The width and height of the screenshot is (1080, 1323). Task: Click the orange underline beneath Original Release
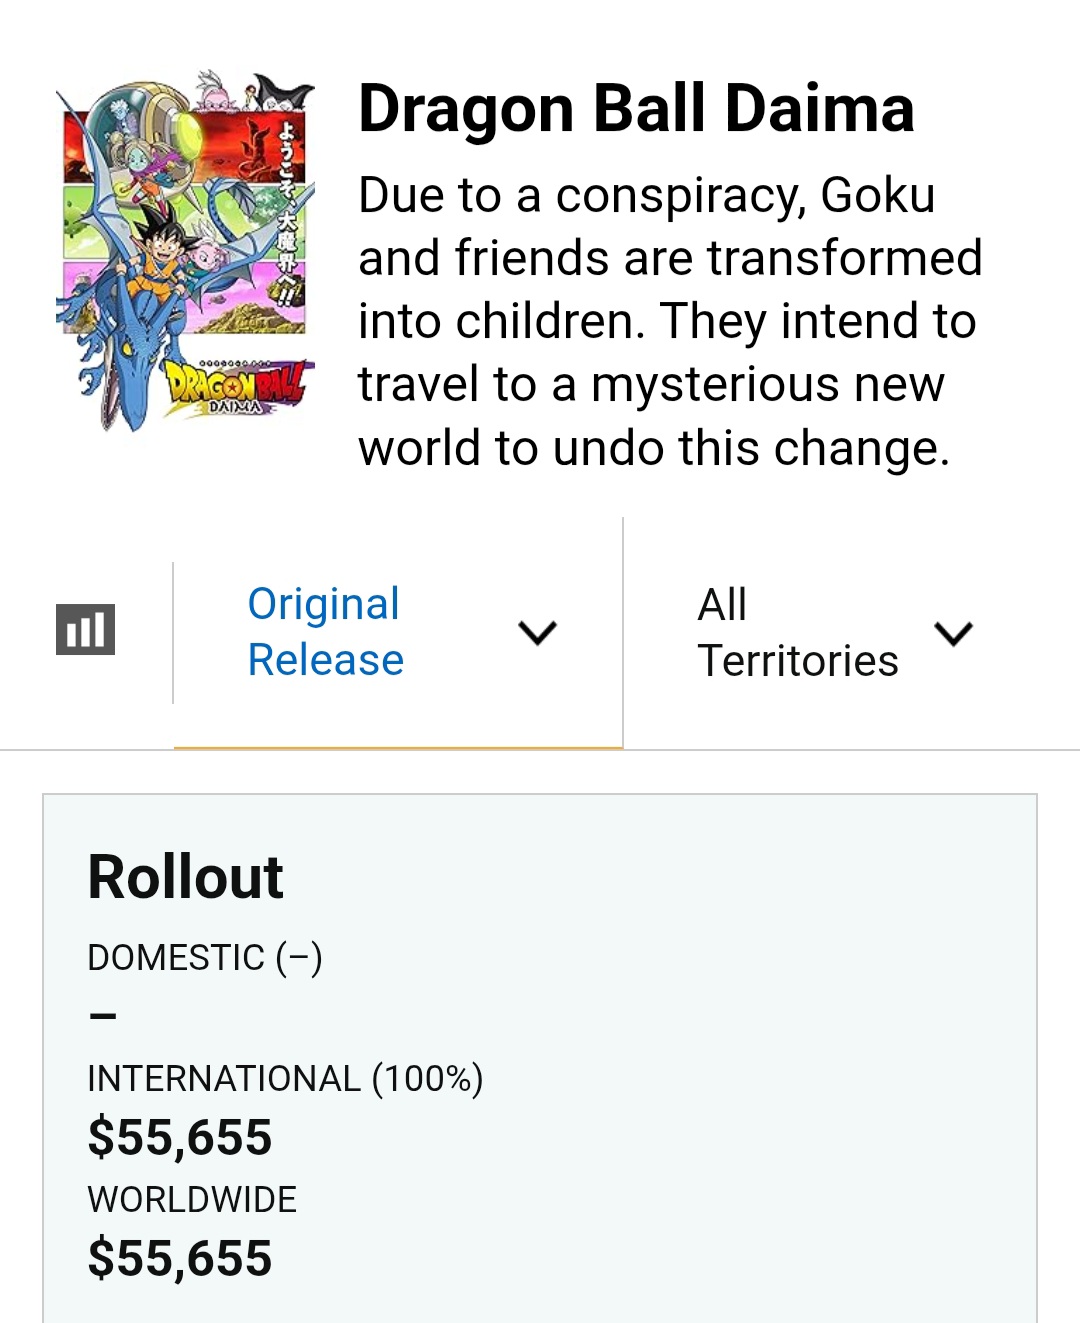398,747
